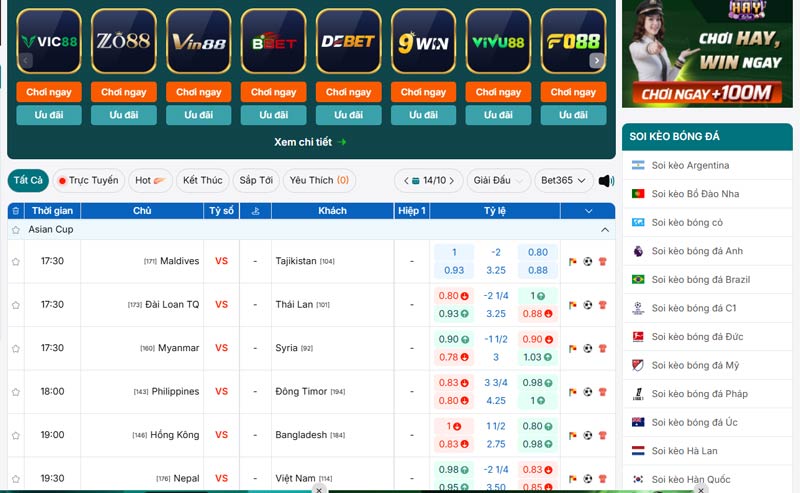This screenshot has height=493, width=800.
Task: Click the next date arrow beside 14/10
Action: point(453,181)
